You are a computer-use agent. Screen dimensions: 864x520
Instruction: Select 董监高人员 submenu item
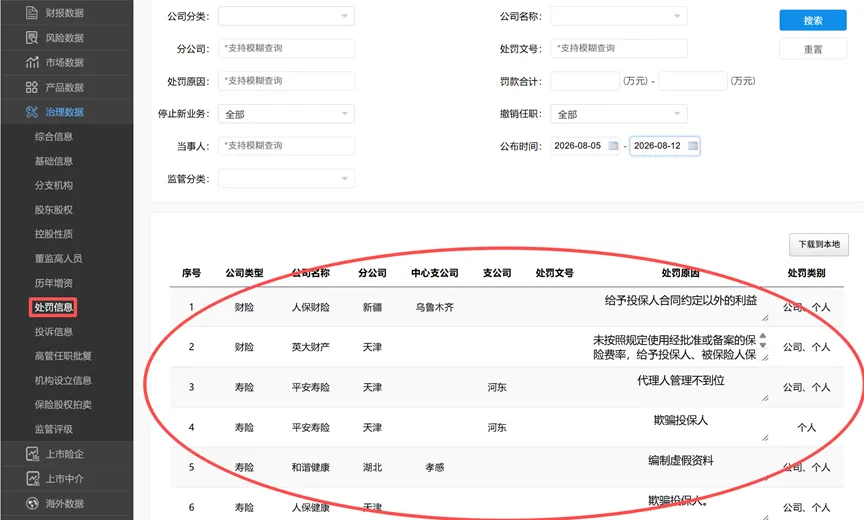(x=58, y=258)
